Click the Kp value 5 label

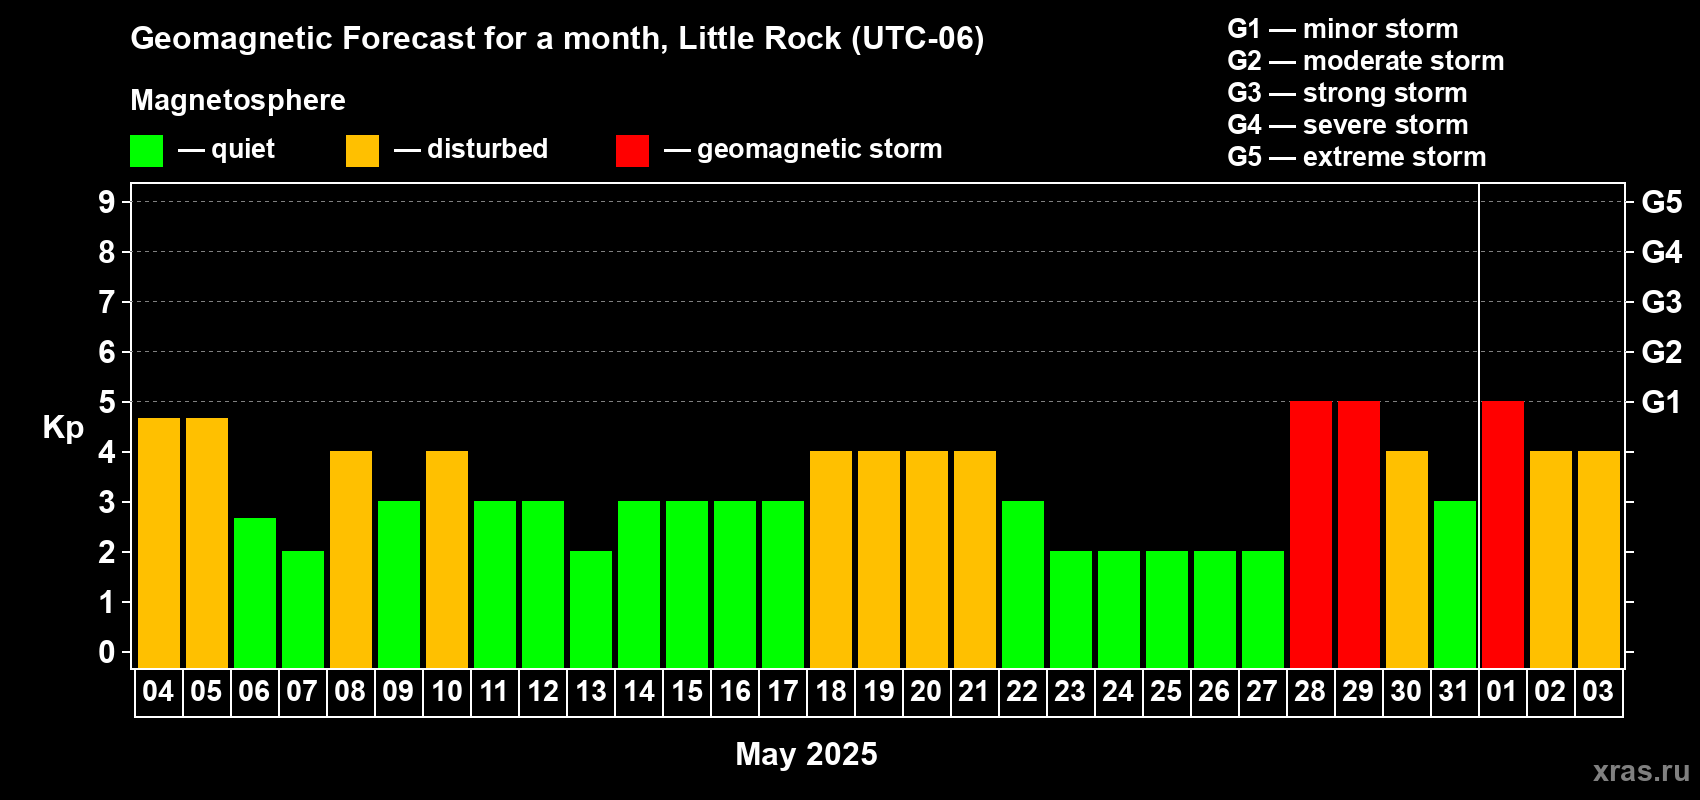(107, 402)
